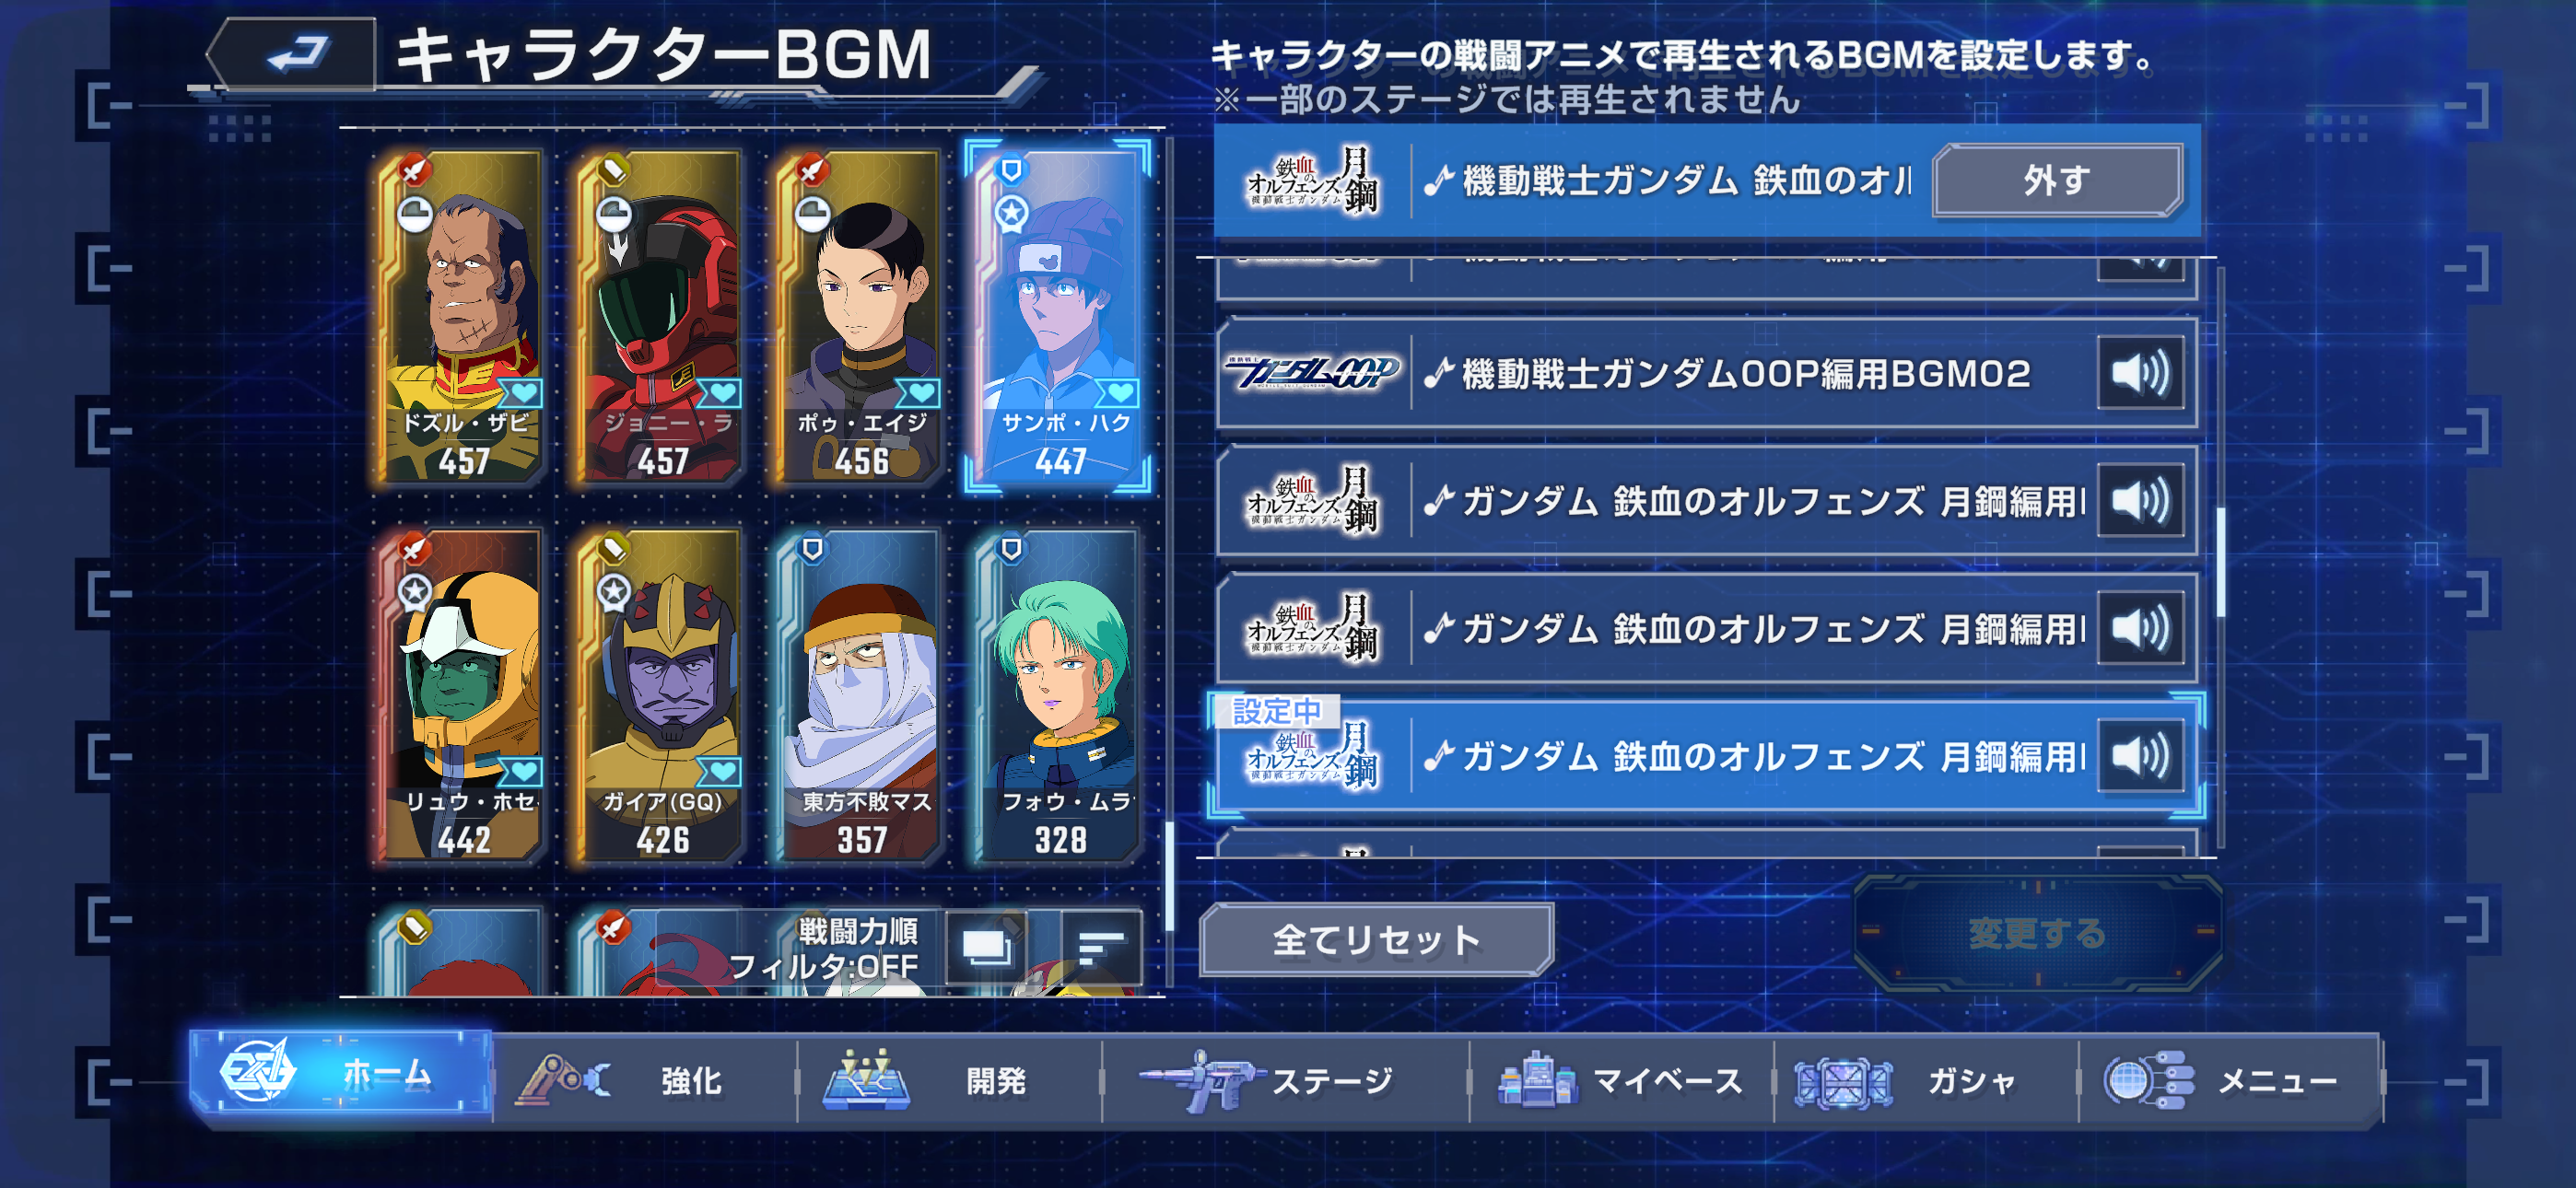Screen dimensions: 2576x1188
Task: Select the 機動戦士ガンダム00P編用BGM02 track row
Action: point(1706,374)
